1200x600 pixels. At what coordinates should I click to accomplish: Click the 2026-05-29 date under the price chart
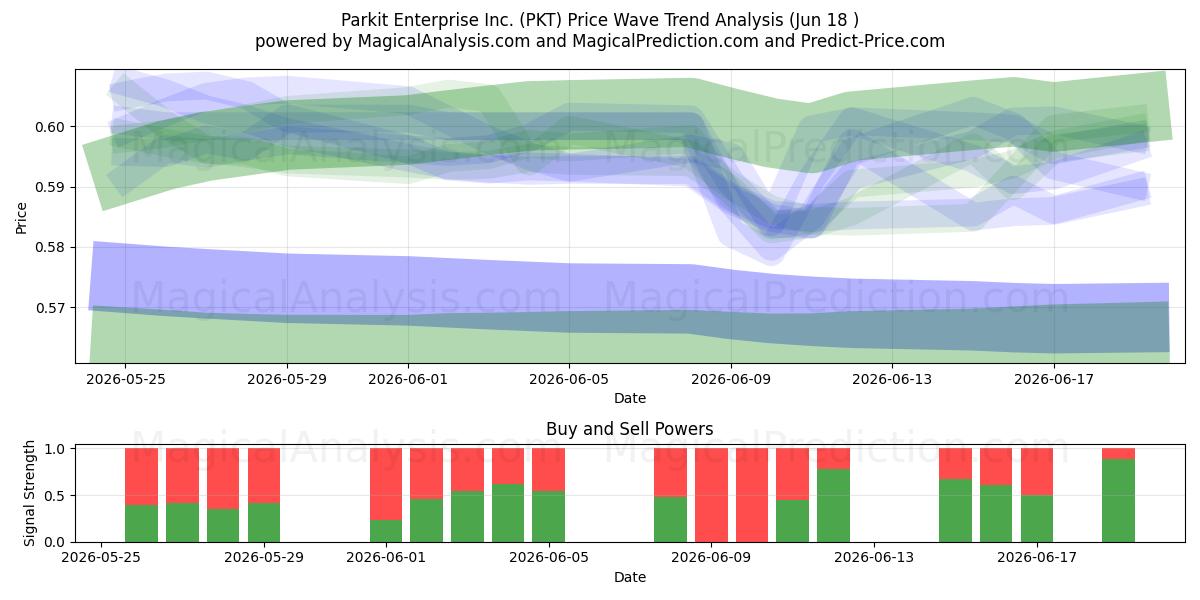(x=287, y=379)
